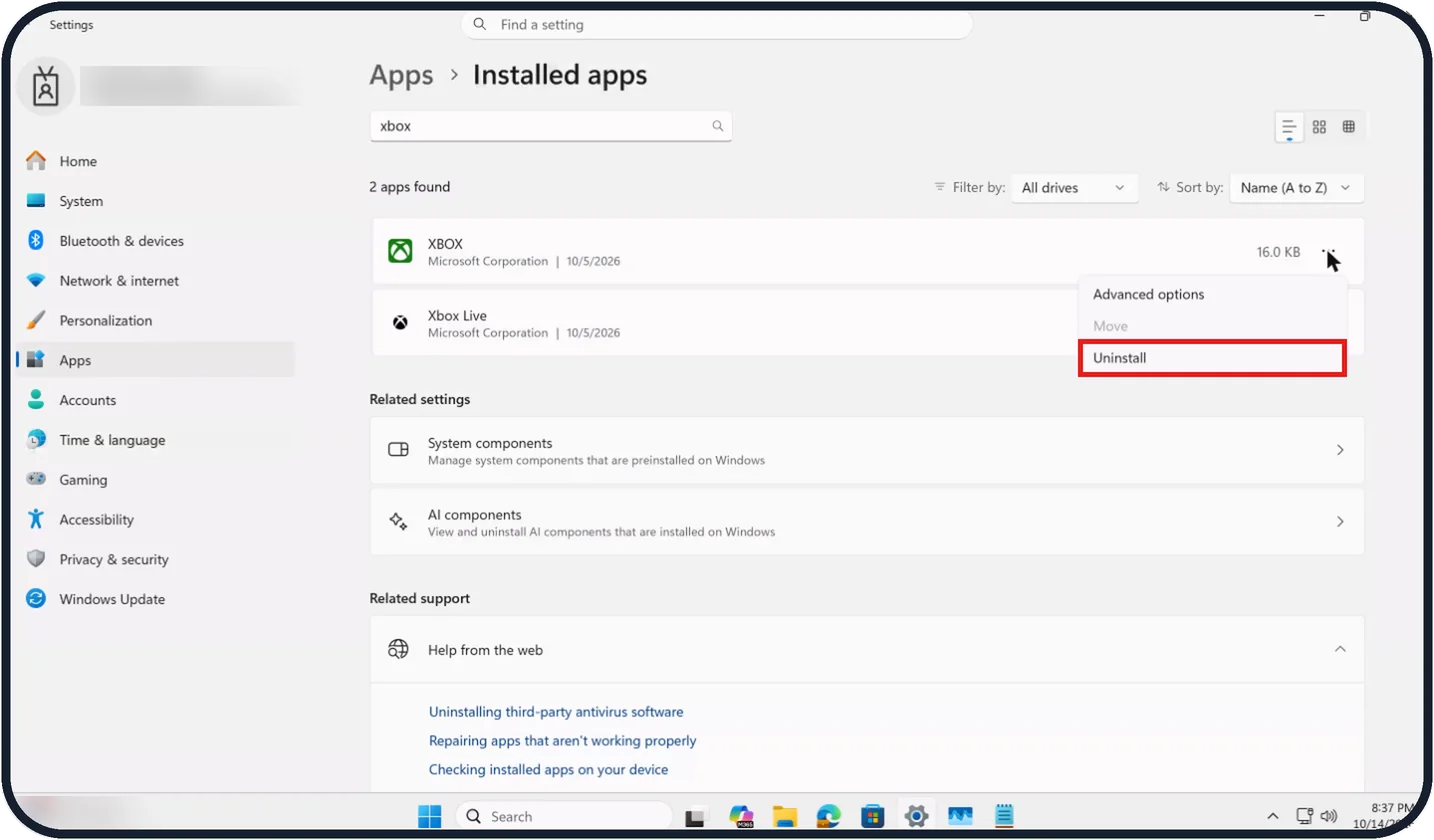Select Apps in the sidebar
This screenshot has height=840, width=1434.
155,360
